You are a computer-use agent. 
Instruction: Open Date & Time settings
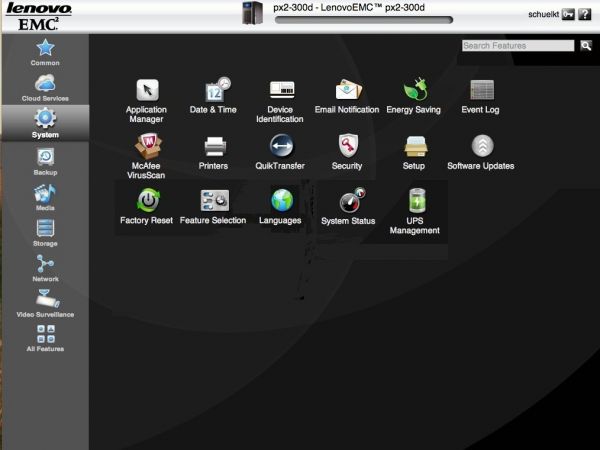coord(213,96)
